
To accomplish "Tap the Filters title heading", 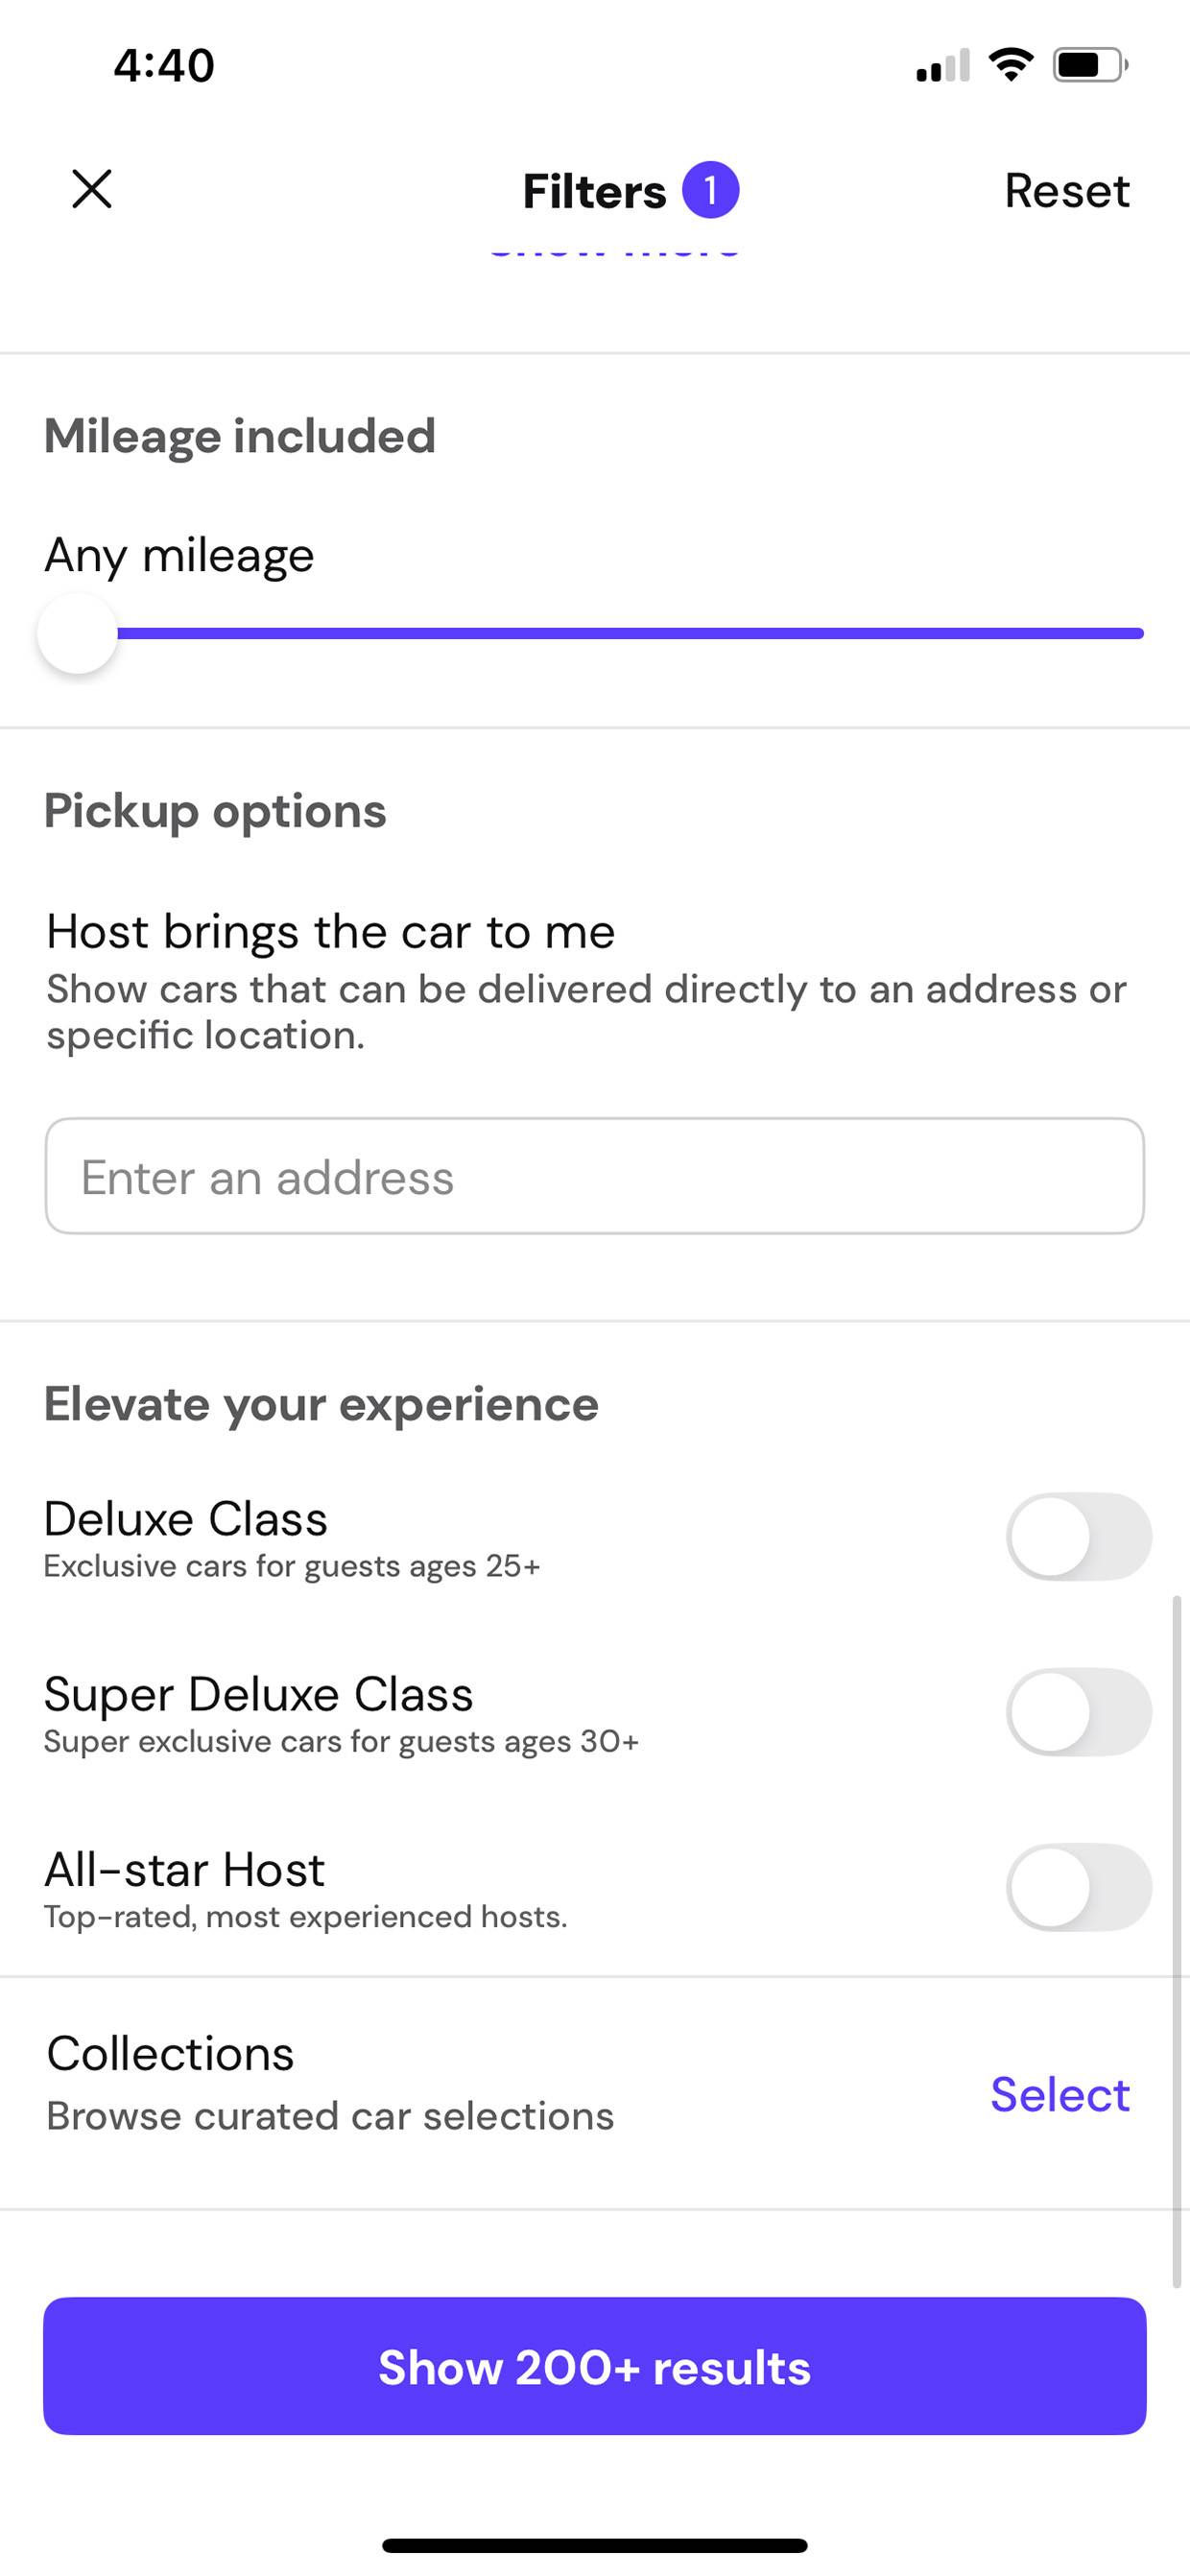I will pyautogui.click(x=594, y=190).
